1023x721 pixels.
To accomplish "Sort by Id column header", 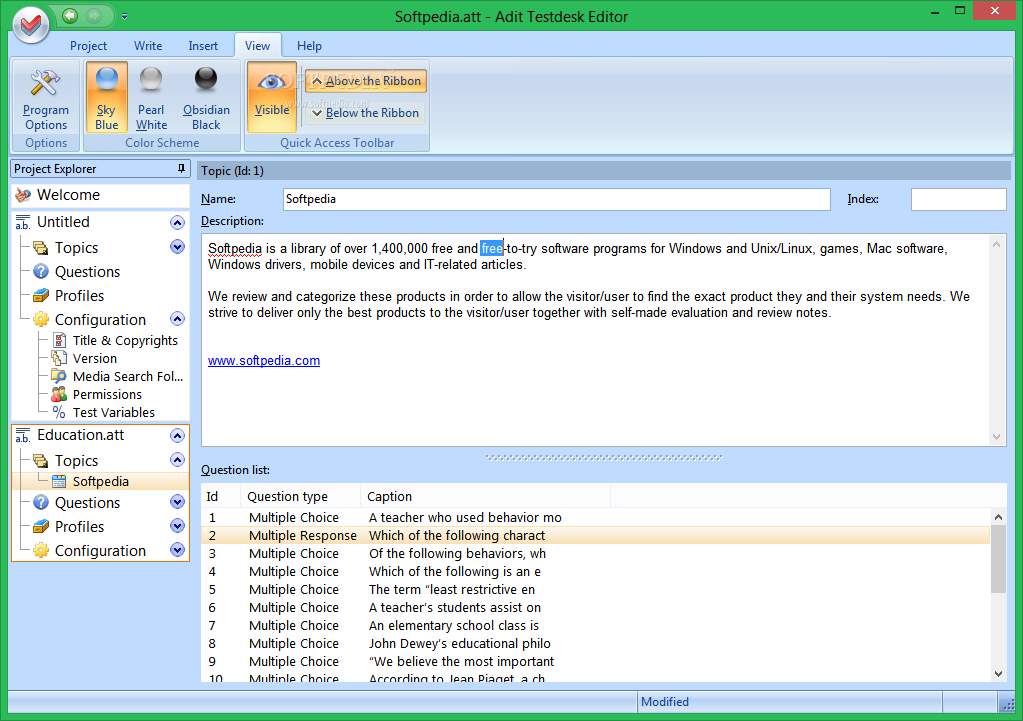I will tap(221, 497).
